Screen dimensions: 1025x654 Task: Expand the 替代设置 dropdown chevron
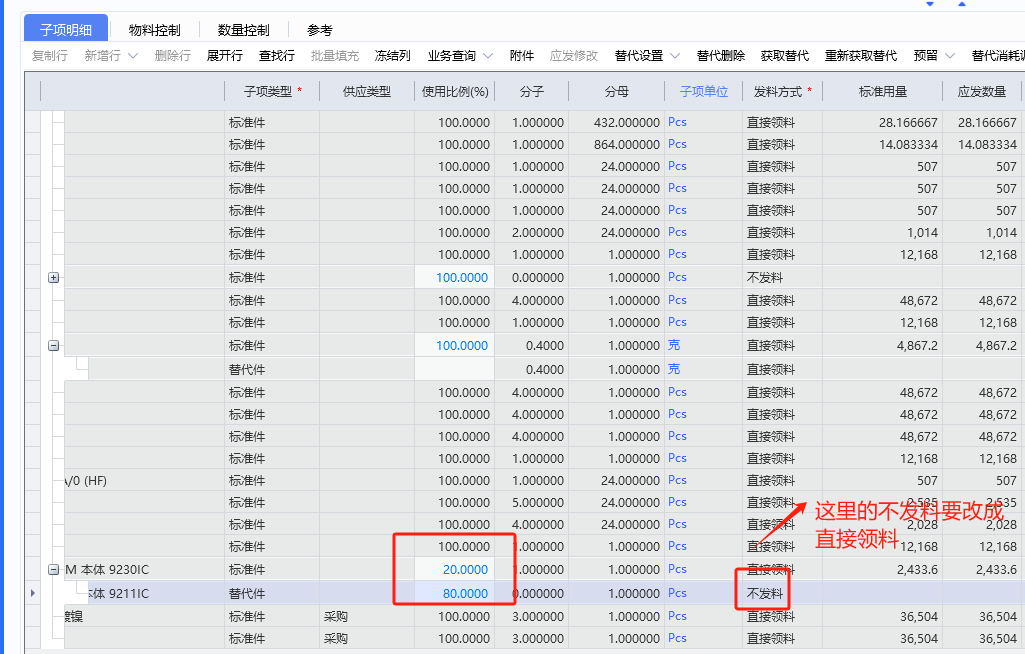click(x=675, y=56)
